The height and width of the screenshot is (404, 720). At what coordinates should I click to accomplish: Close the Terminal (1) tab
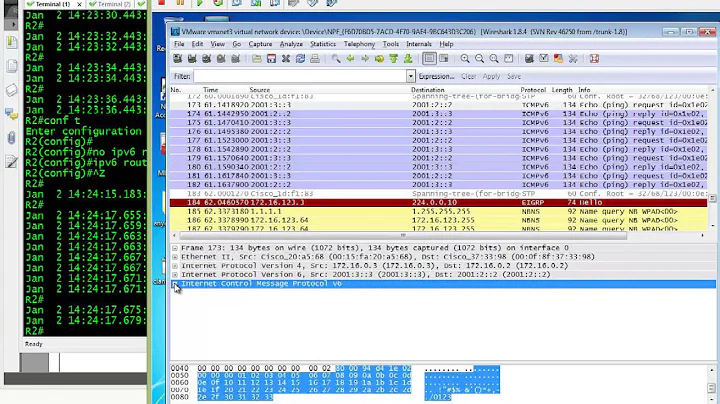[79, 4]
